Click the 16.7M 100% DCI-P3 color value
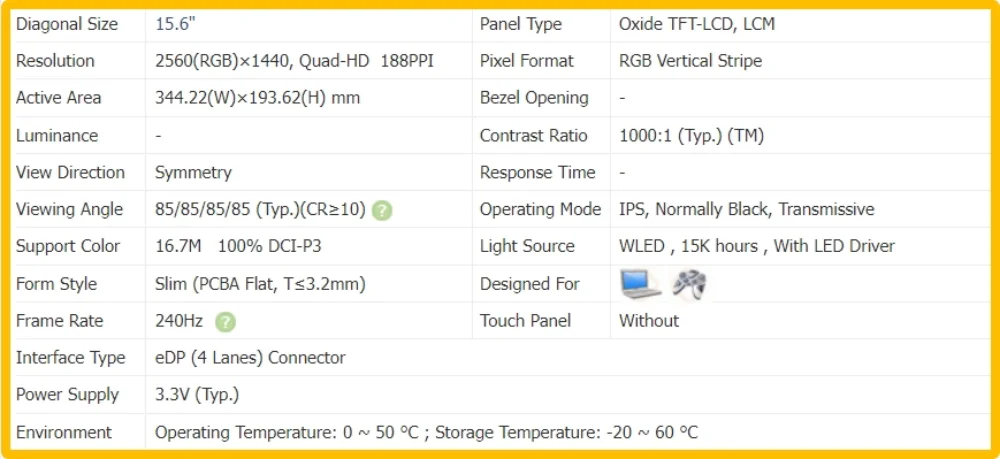The height and width of the screenshot is (459, 1000). click(238, 246)
